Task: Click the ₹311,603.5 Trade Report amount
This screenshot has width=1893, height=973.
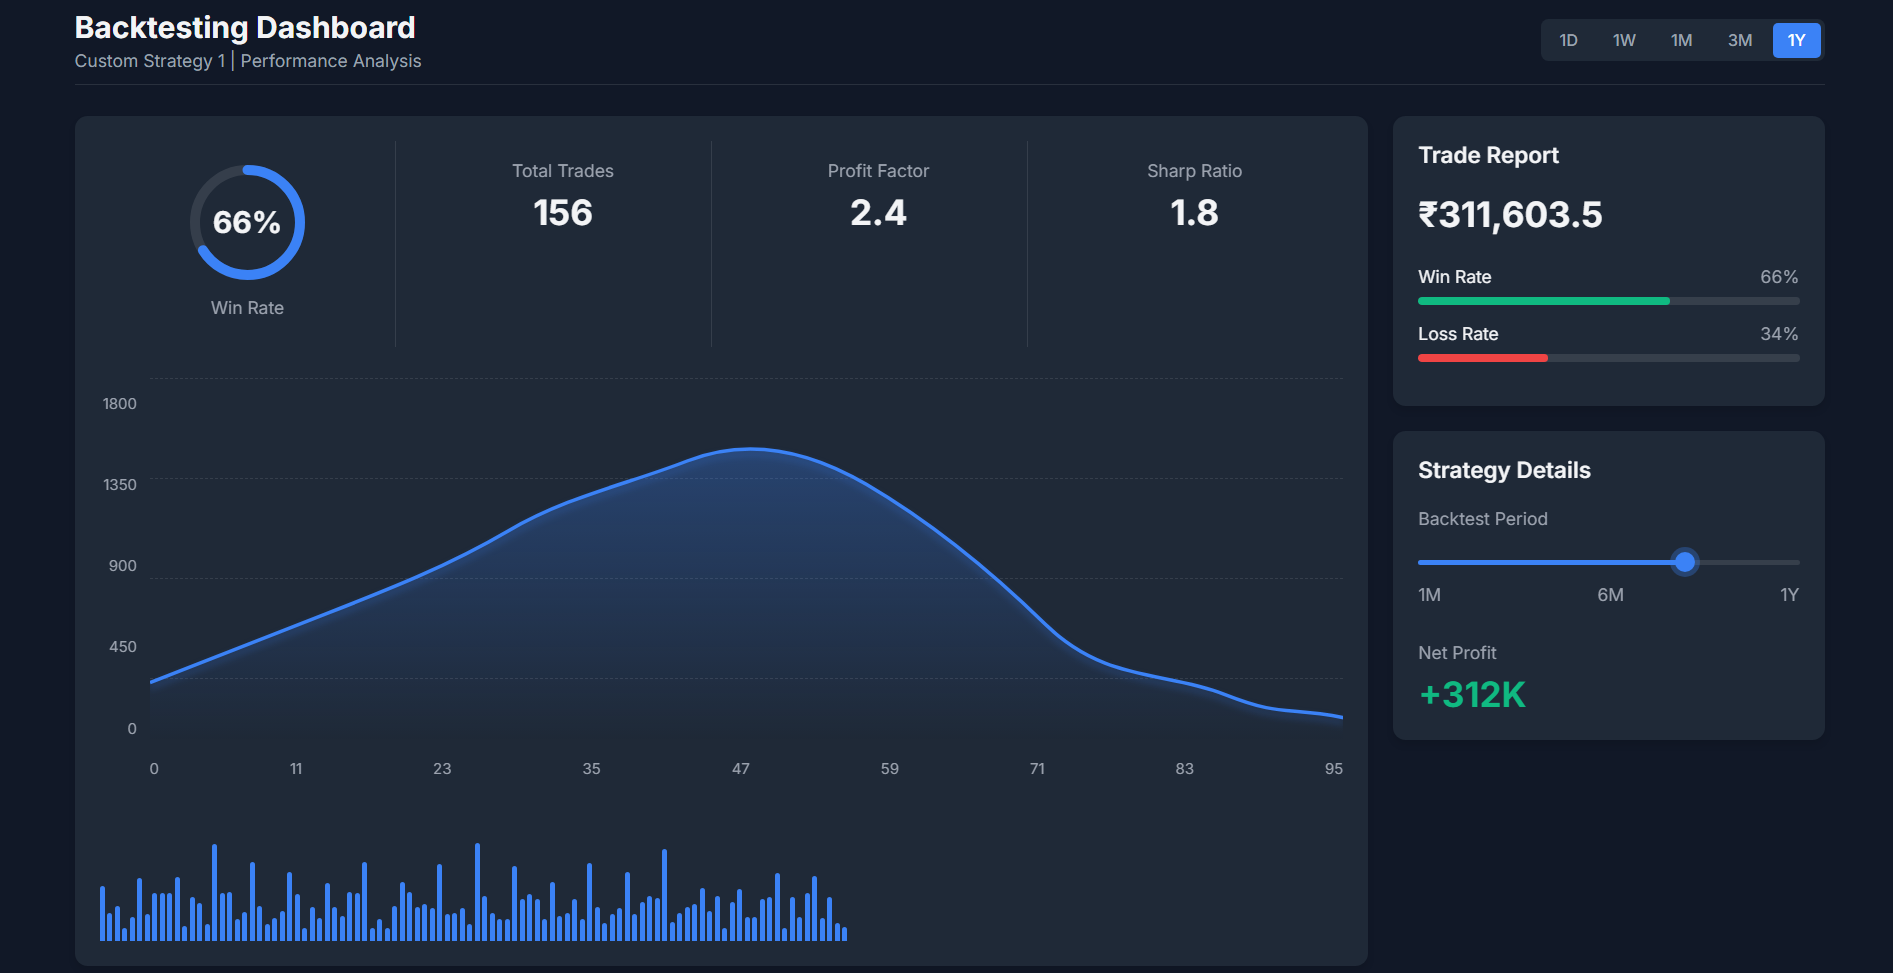Action: point(1510,215)
